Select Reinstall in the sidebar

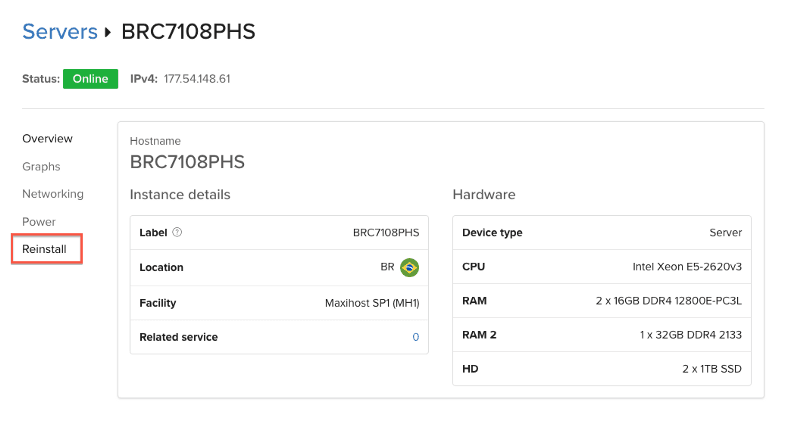44,249
